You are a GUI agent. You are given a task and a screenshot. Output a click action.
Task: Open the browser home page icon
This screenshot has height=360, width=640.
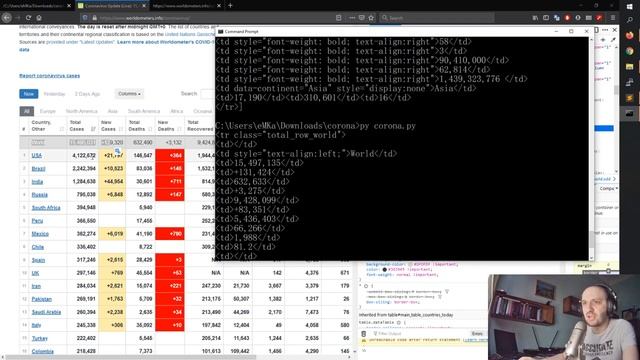click(39, 18)
